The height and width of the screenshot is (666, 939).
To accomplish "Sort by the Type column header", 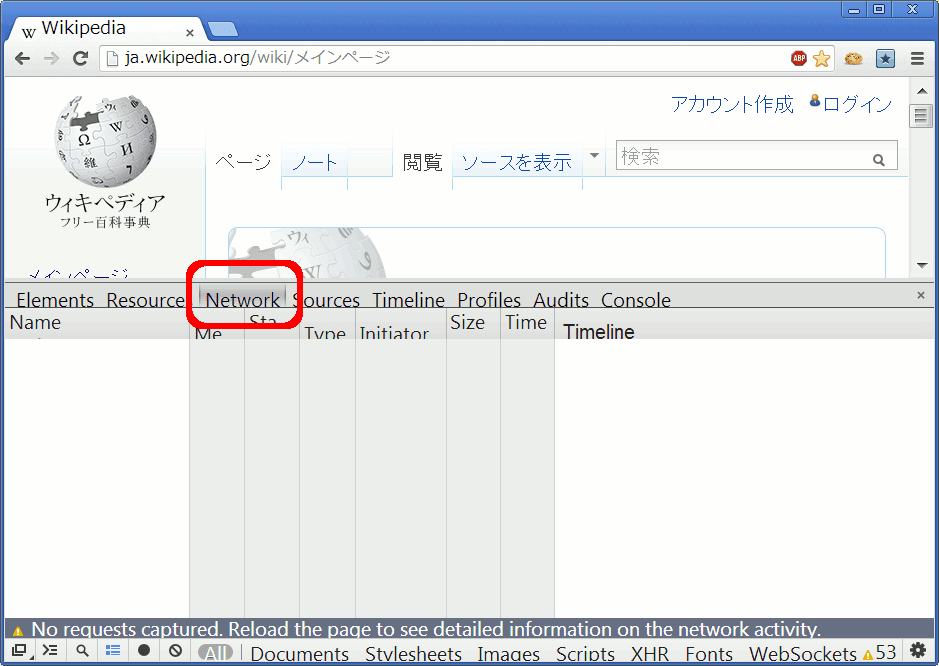I will pyautogui.click(x=327, y=323).
